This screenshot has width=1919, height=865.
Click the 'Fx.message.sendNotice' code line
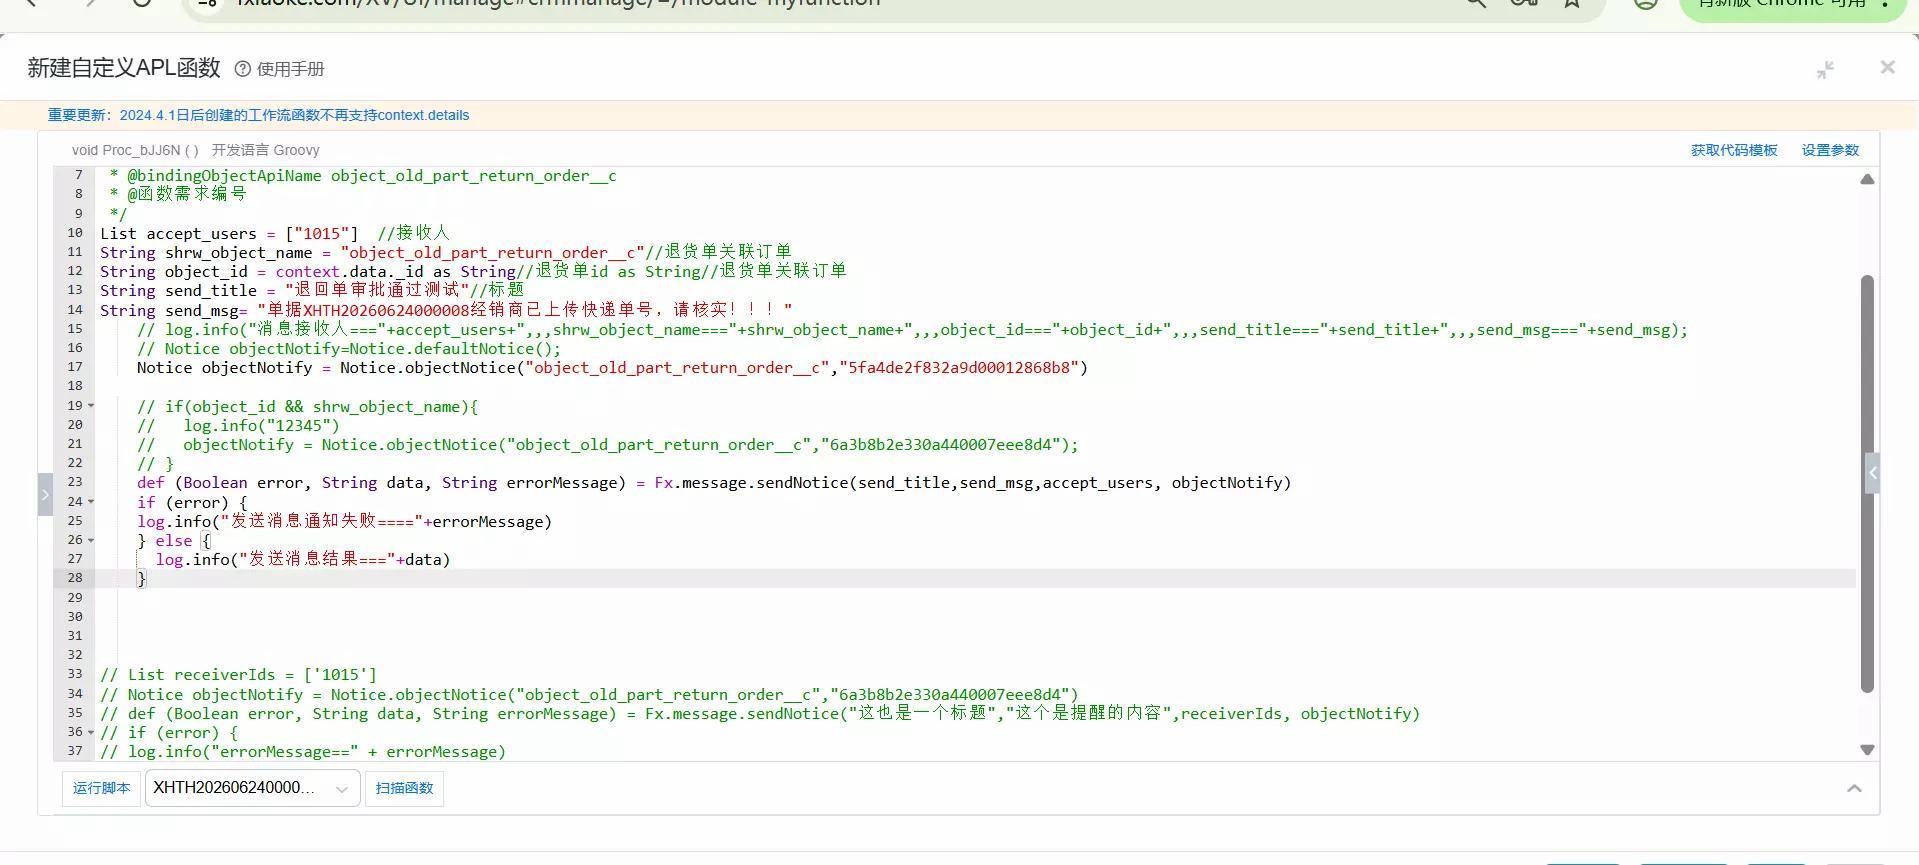[x=714, y=483]
